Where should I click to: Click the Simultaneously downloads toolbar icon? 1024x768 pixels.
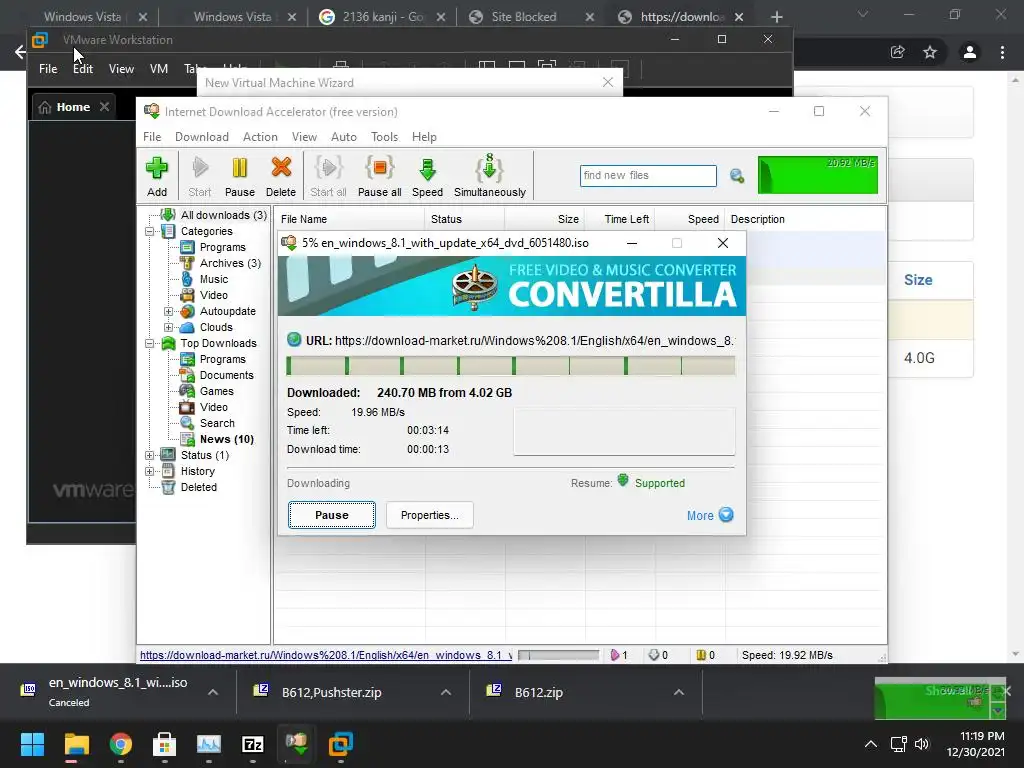click(490, 175)
